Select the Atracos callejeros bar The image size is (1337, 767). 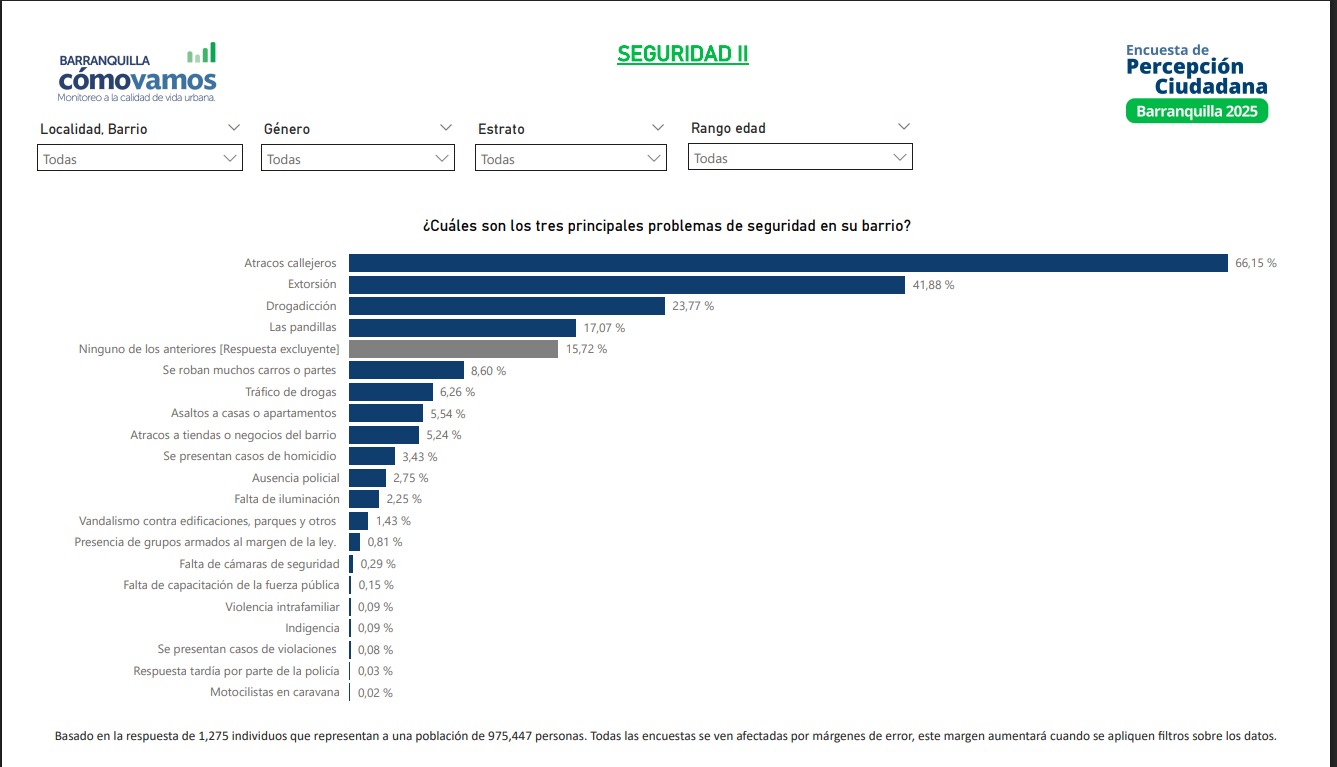[x=788, y=263]
